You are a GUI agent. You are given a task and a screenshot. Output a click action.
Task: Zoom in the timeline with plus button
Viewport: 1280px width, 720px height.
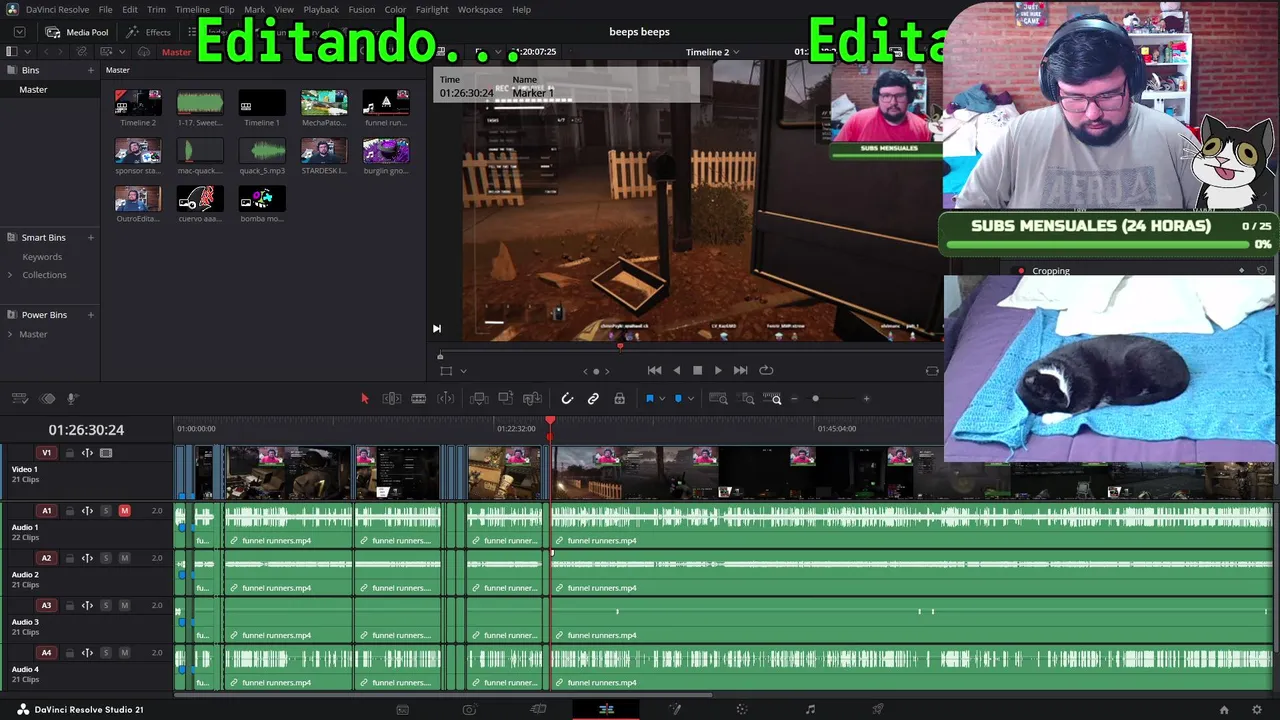point(866,399)
